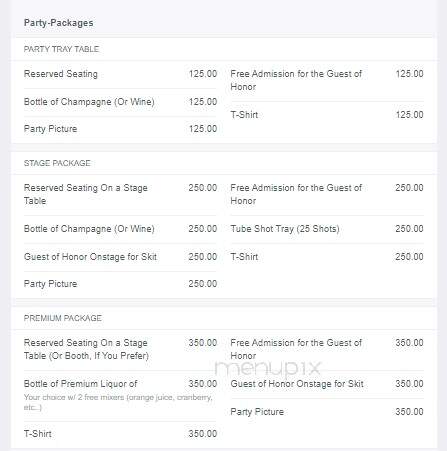The width and height of the screenshot is (447, 451).
Task: Click Guest of Honor Onstage for Skit 250.00
Action: [x=120, y=257]
